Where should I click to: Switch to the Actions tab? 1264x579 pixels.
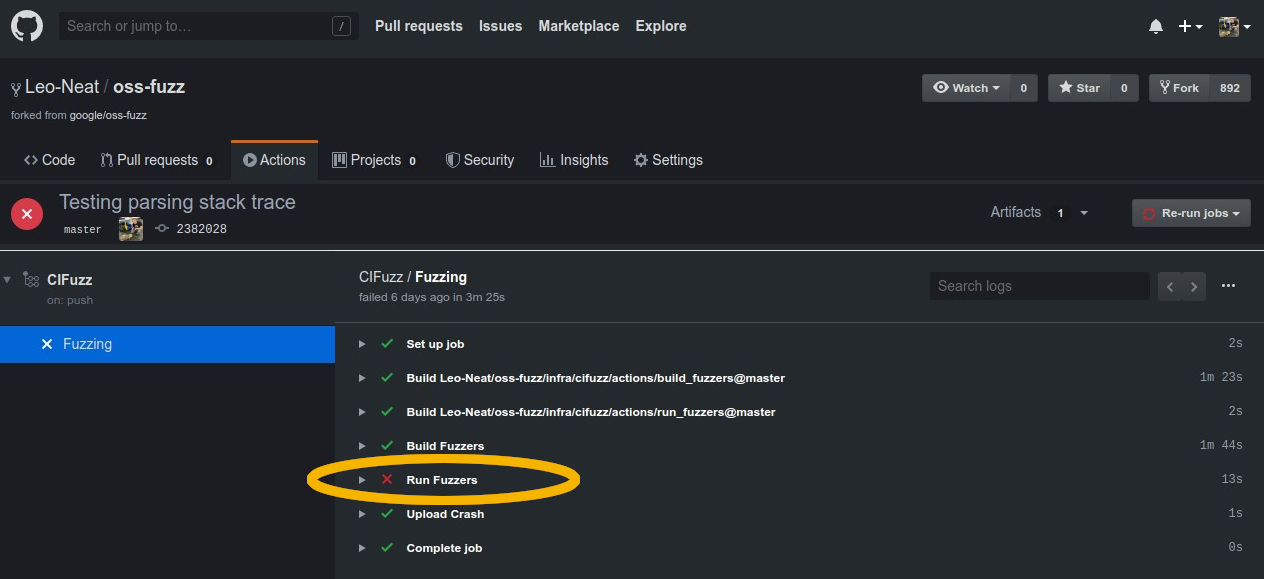[273, 159]
